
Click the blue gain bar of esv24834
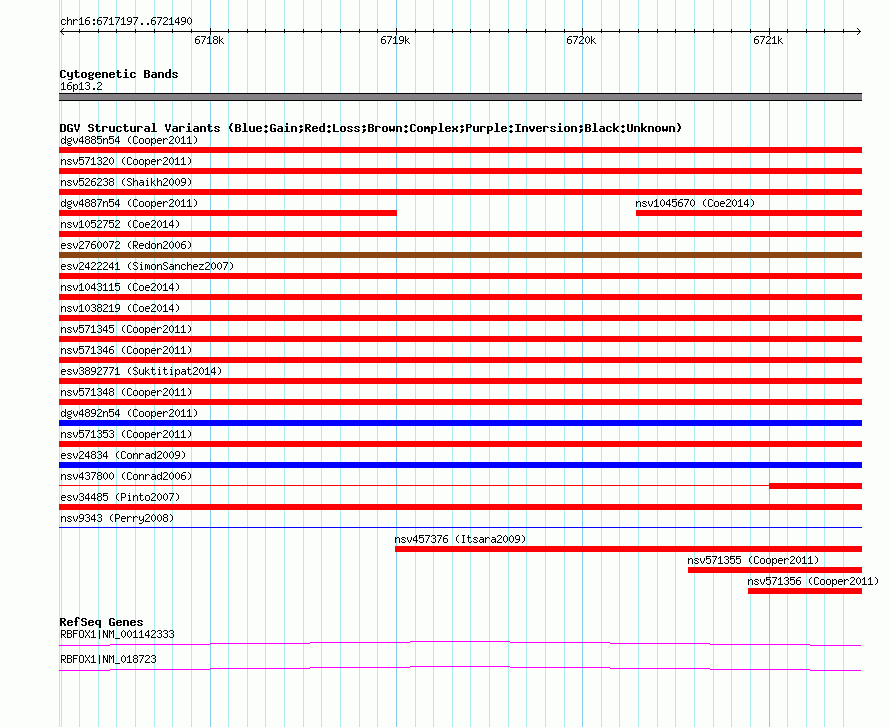[x=460, y=465]
